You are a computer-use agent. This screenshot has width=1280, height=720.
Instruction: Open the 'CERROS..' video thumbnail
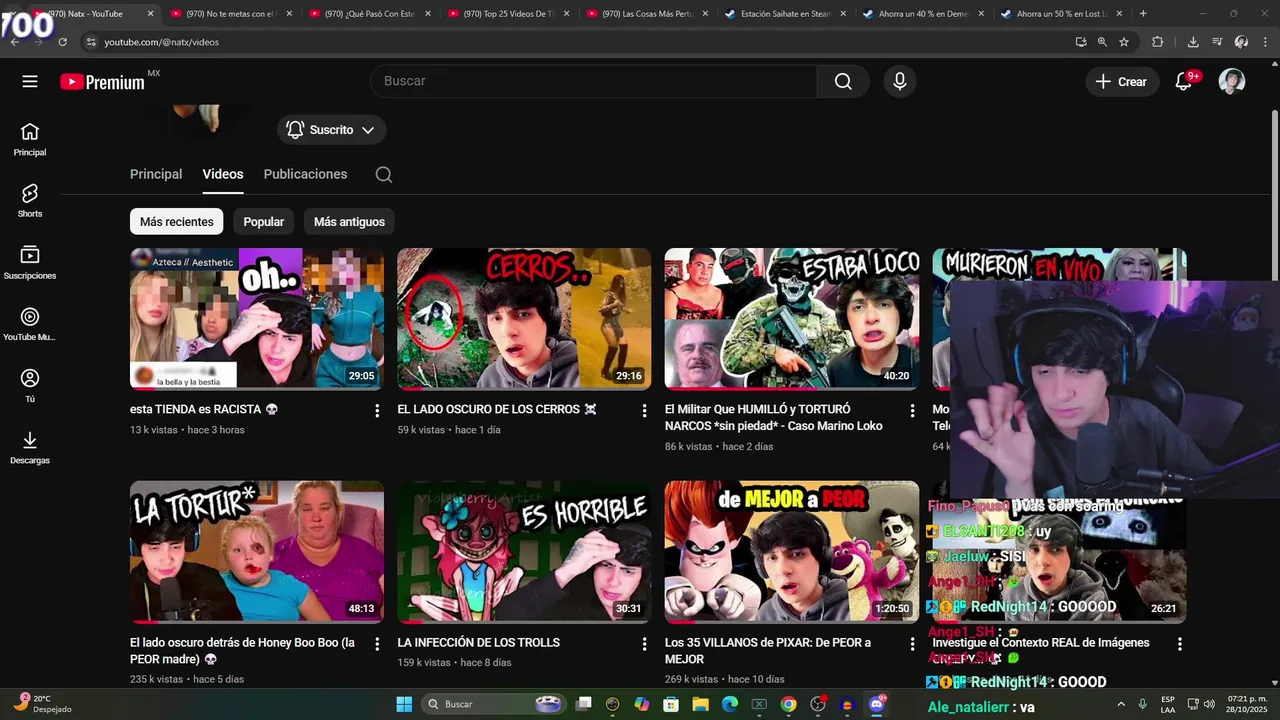tap(524, 318)
